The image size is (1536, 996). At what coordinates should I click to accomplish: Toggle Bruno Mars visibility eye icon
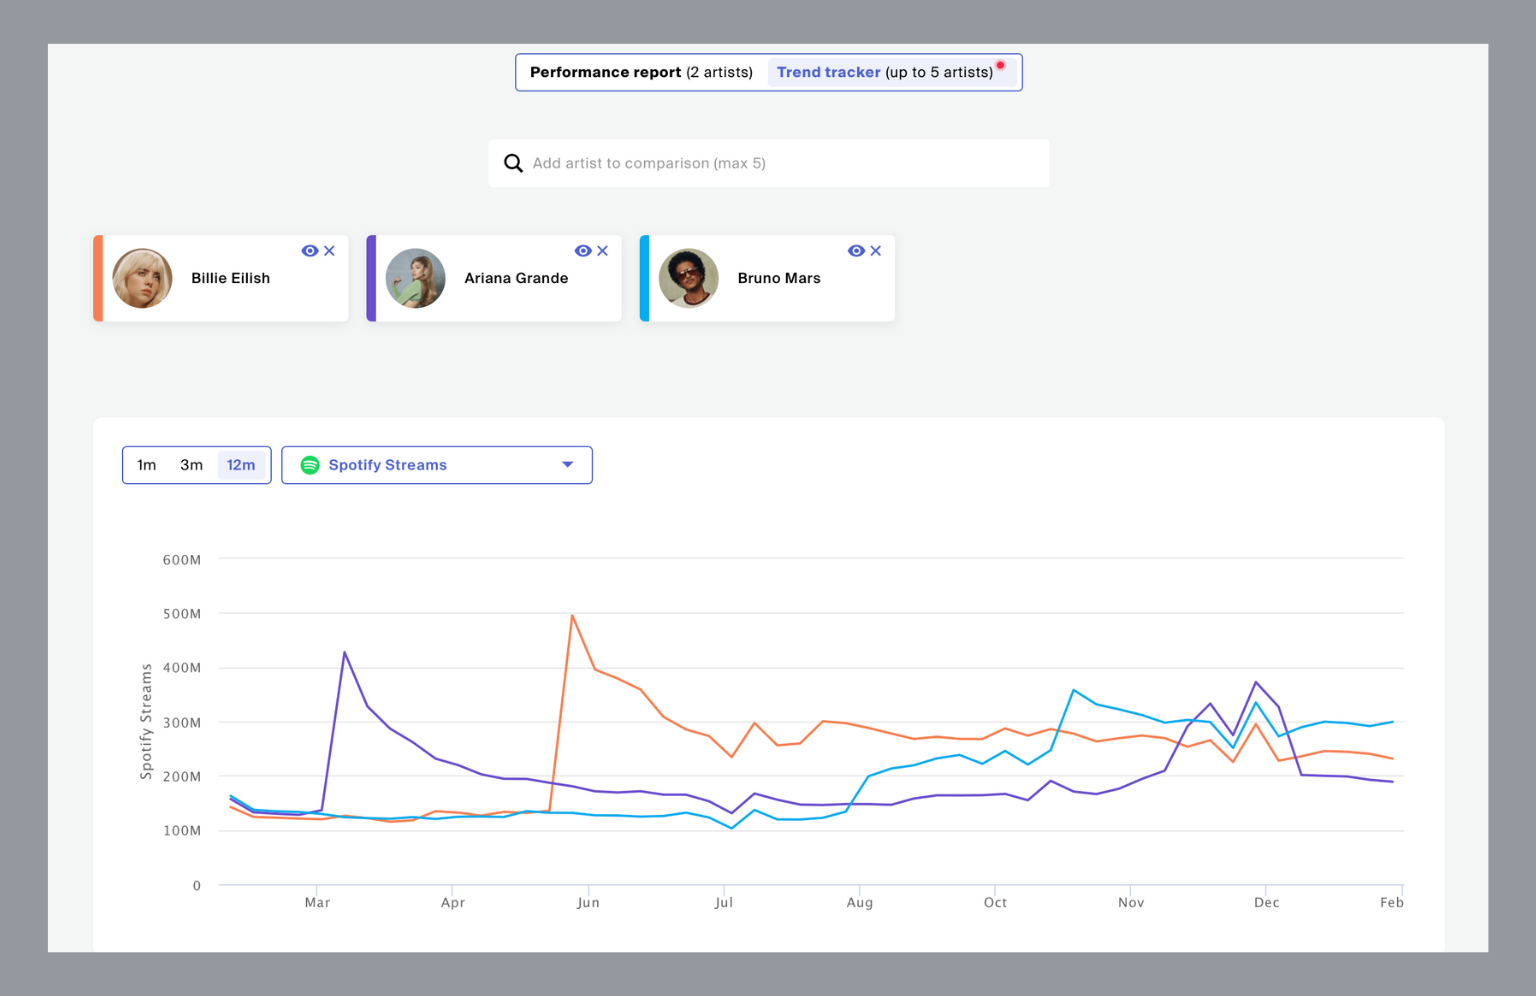[x=856, y=251]
